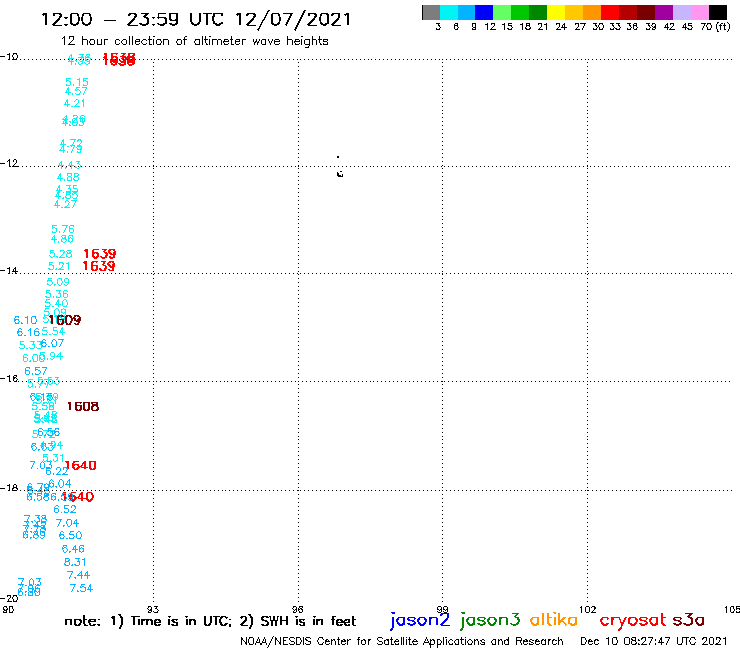Click the wave height value 5.76

pyautogui.click(x=63, y=229)
